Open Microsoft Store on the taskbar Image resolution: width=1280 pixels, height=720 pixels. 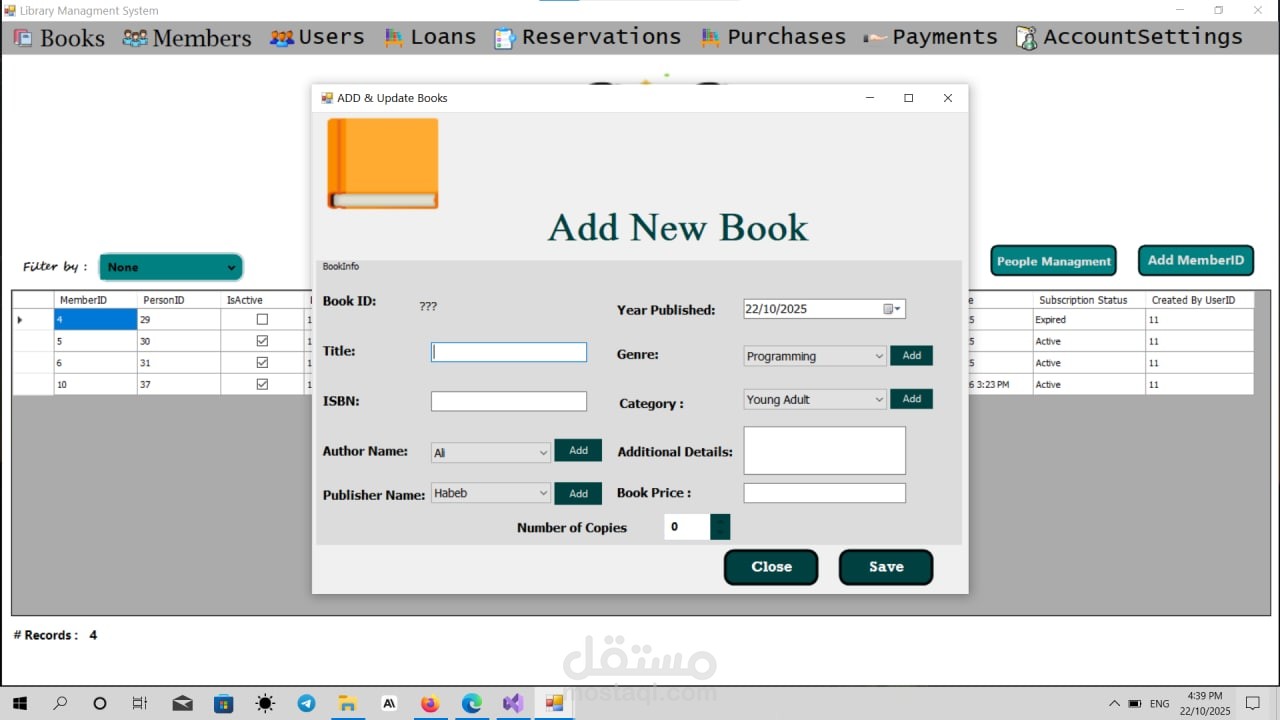223,703
